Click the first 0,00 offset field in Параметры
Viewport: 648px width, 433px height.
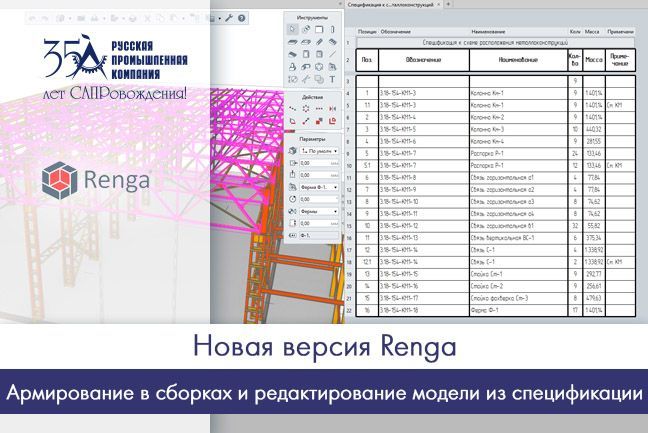pos(319,163)
